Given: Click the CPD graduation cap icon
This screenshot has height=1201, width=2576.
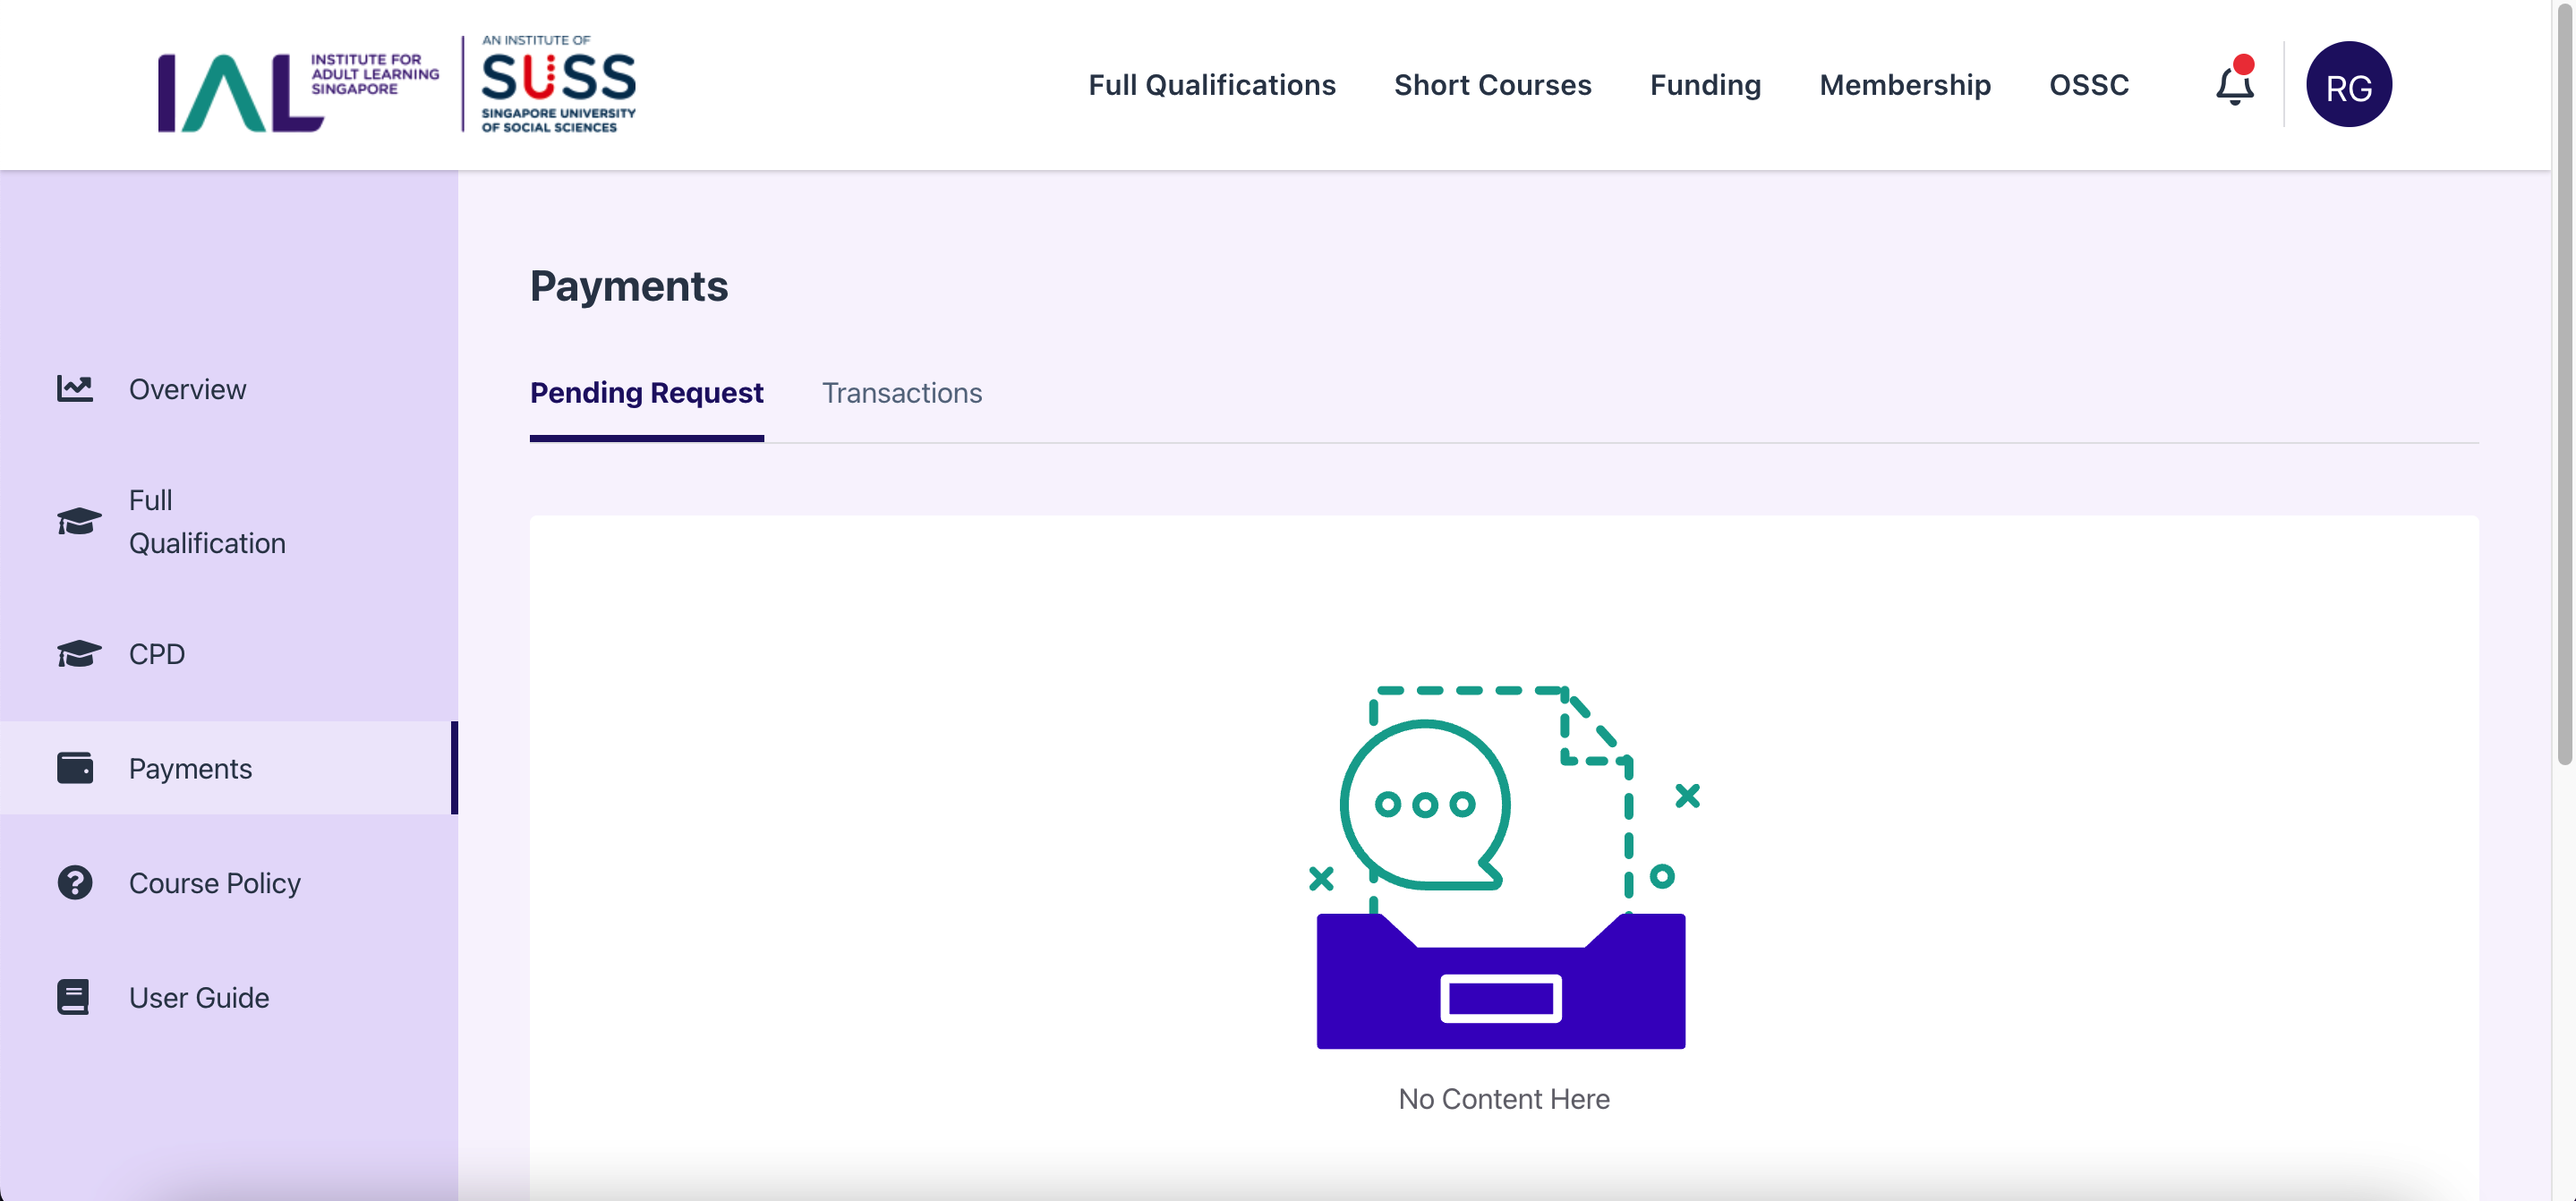Looking at the screenshot, I should [79, 654].
